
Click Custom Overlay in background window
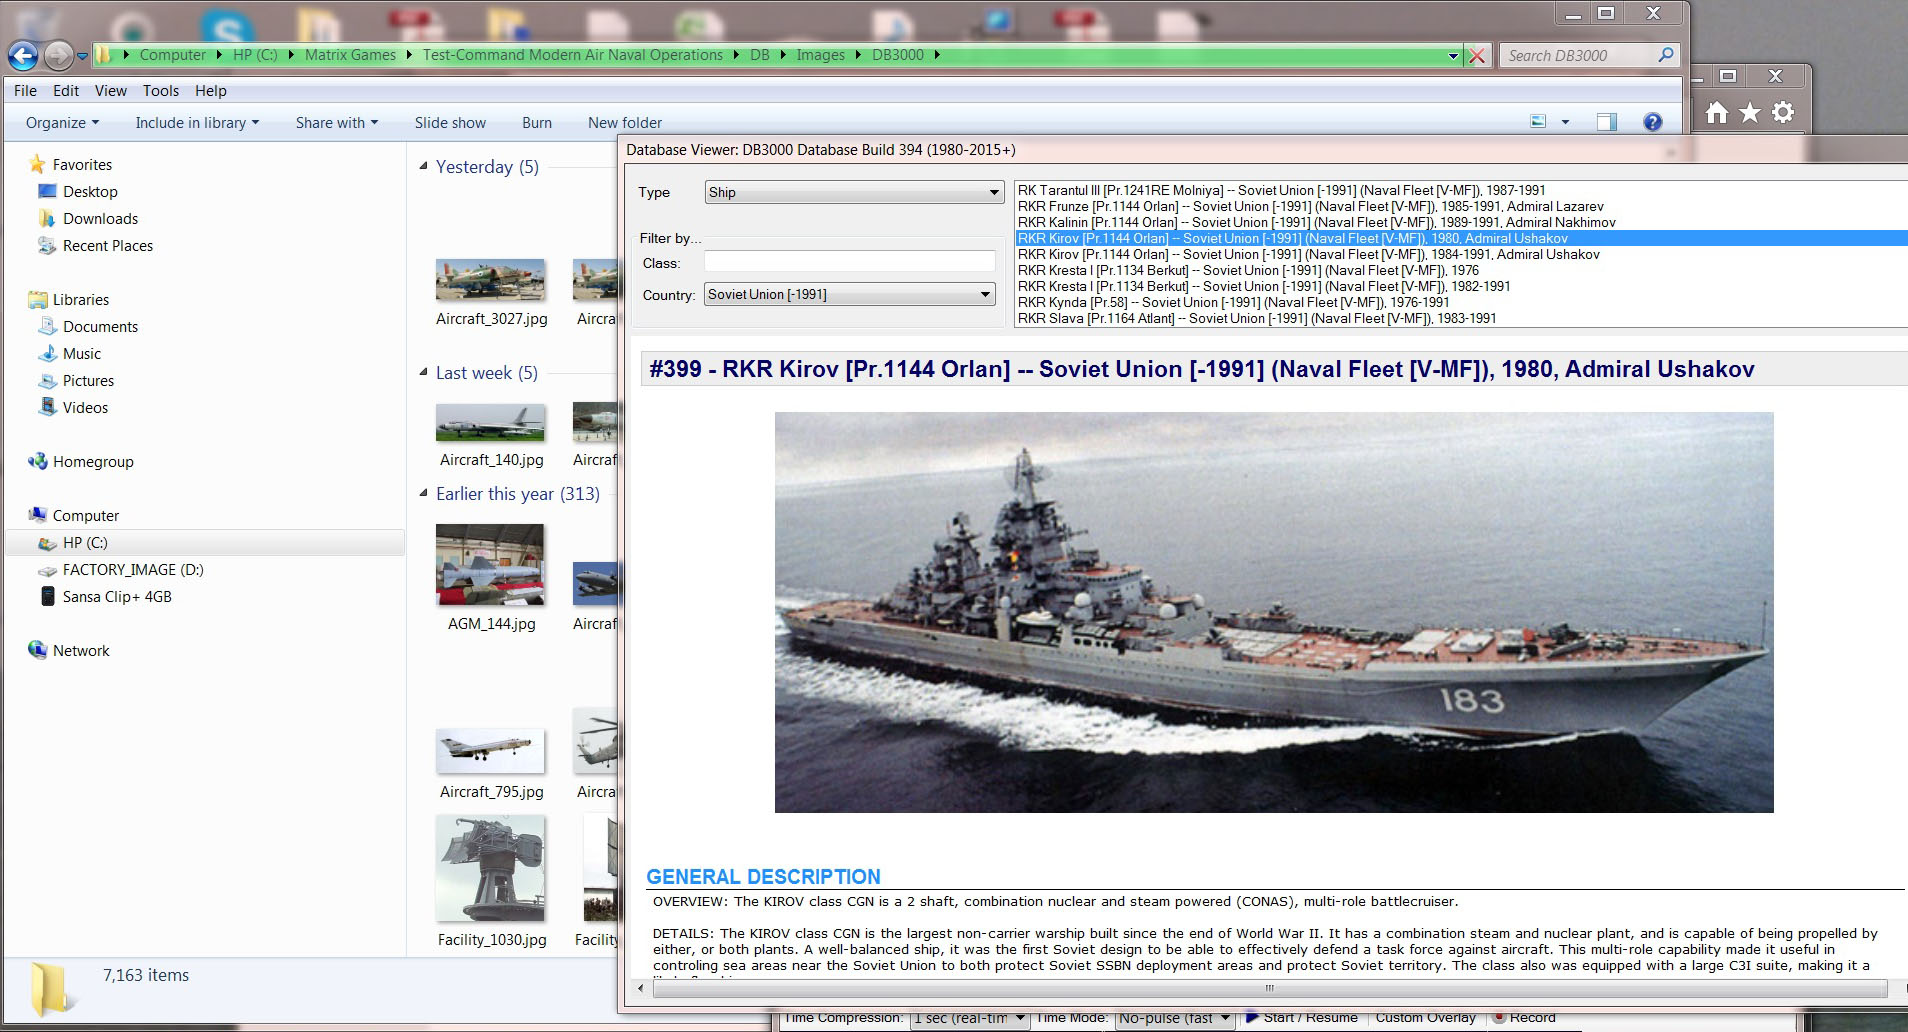pos(1425,1018)
